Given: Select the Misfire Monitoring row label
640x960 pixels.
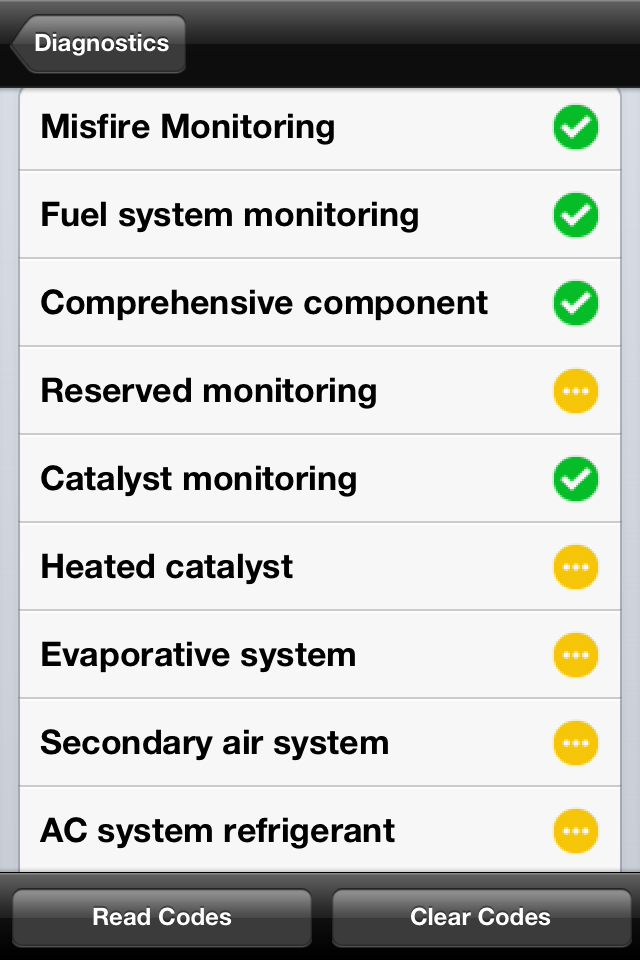Looking at the screenshot, I should 188,127.
